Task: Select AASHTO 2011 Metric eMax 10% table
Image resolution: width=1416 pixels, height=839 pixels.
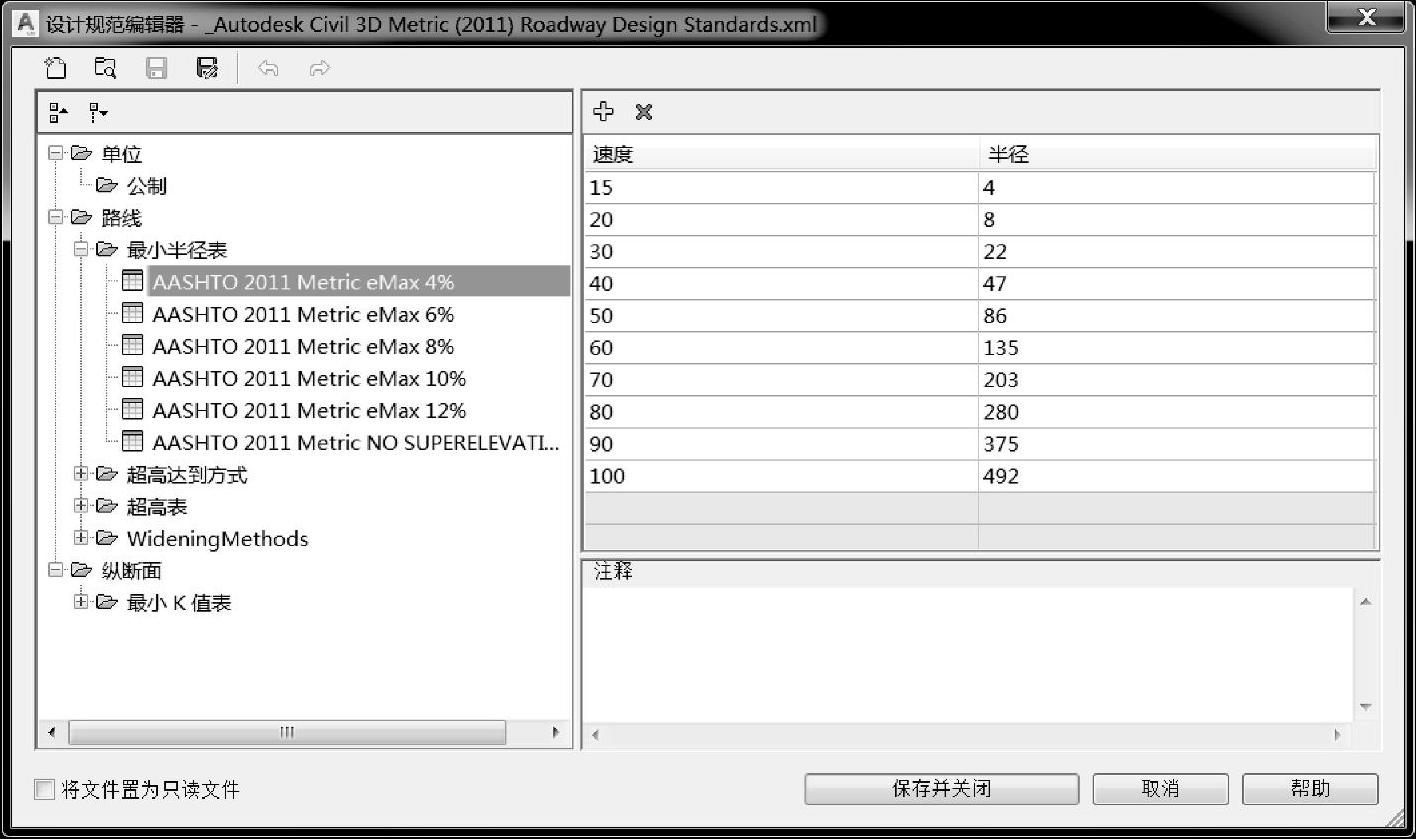Action: [309, 378]
